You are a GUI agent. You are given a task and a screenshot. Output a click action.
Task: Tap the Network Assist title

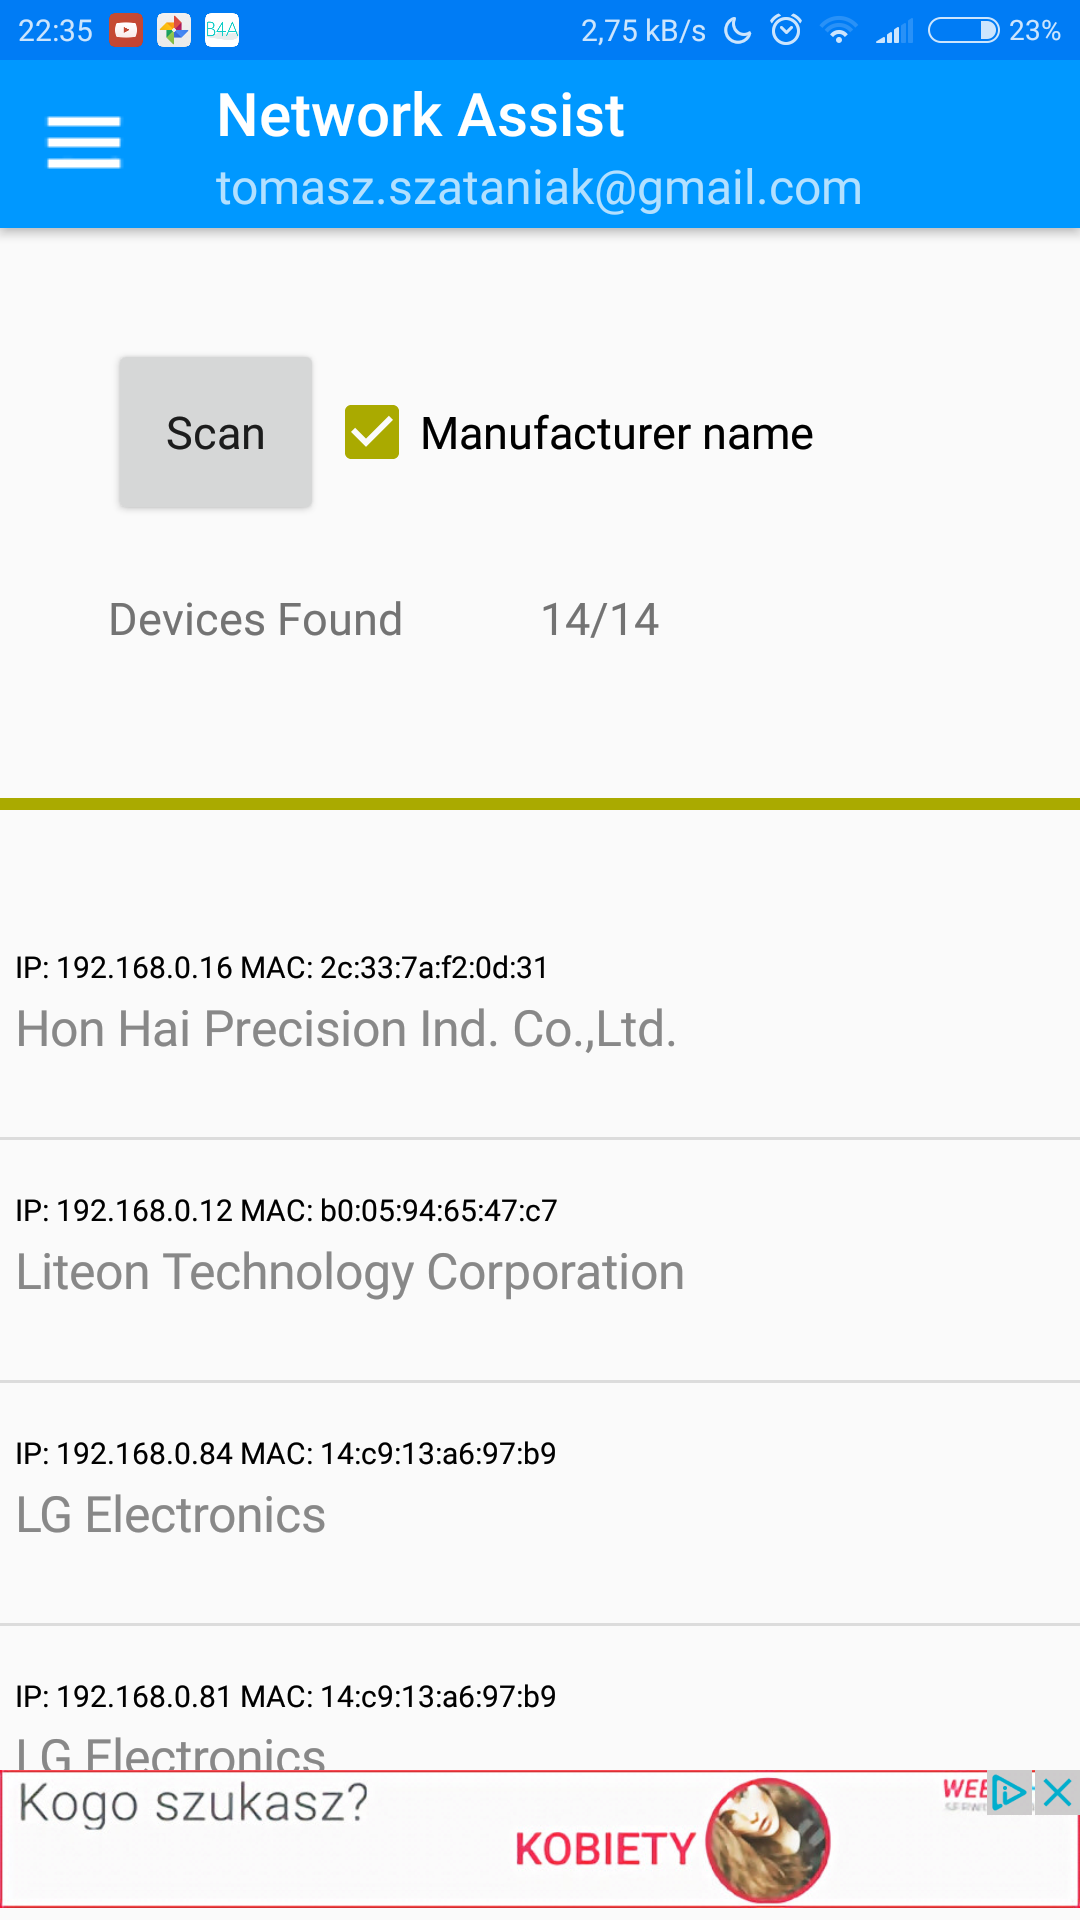[x=420, y=115]
